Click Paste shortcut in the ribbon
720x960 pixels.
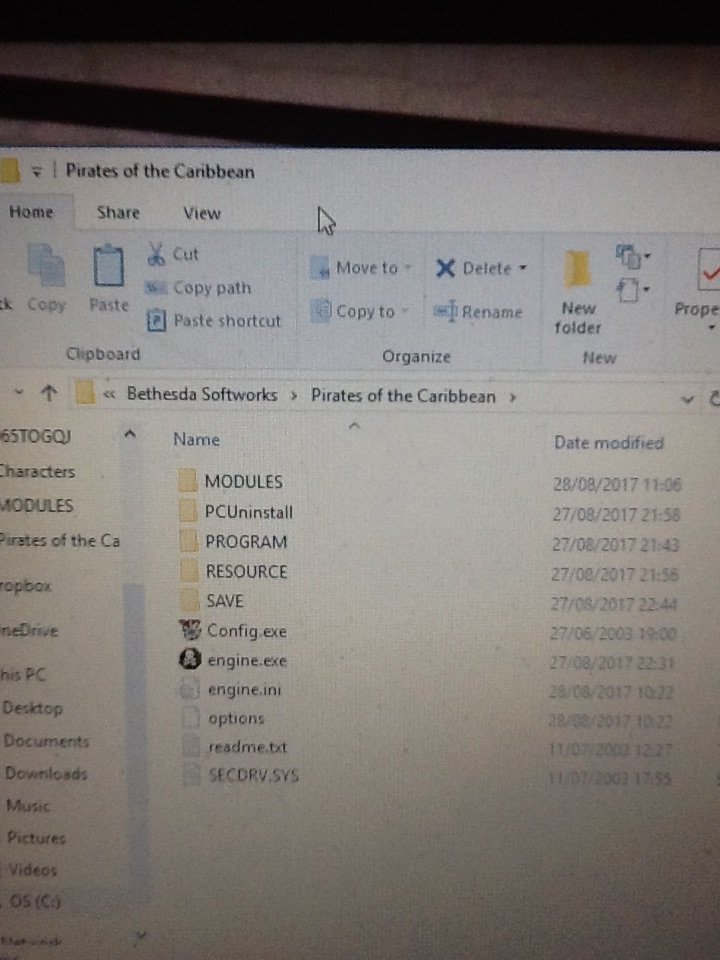point(214,320)
